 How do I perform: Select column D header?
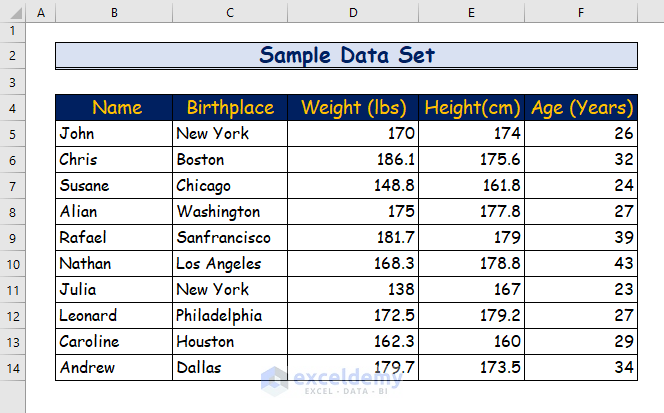click(x=353, y=12)
